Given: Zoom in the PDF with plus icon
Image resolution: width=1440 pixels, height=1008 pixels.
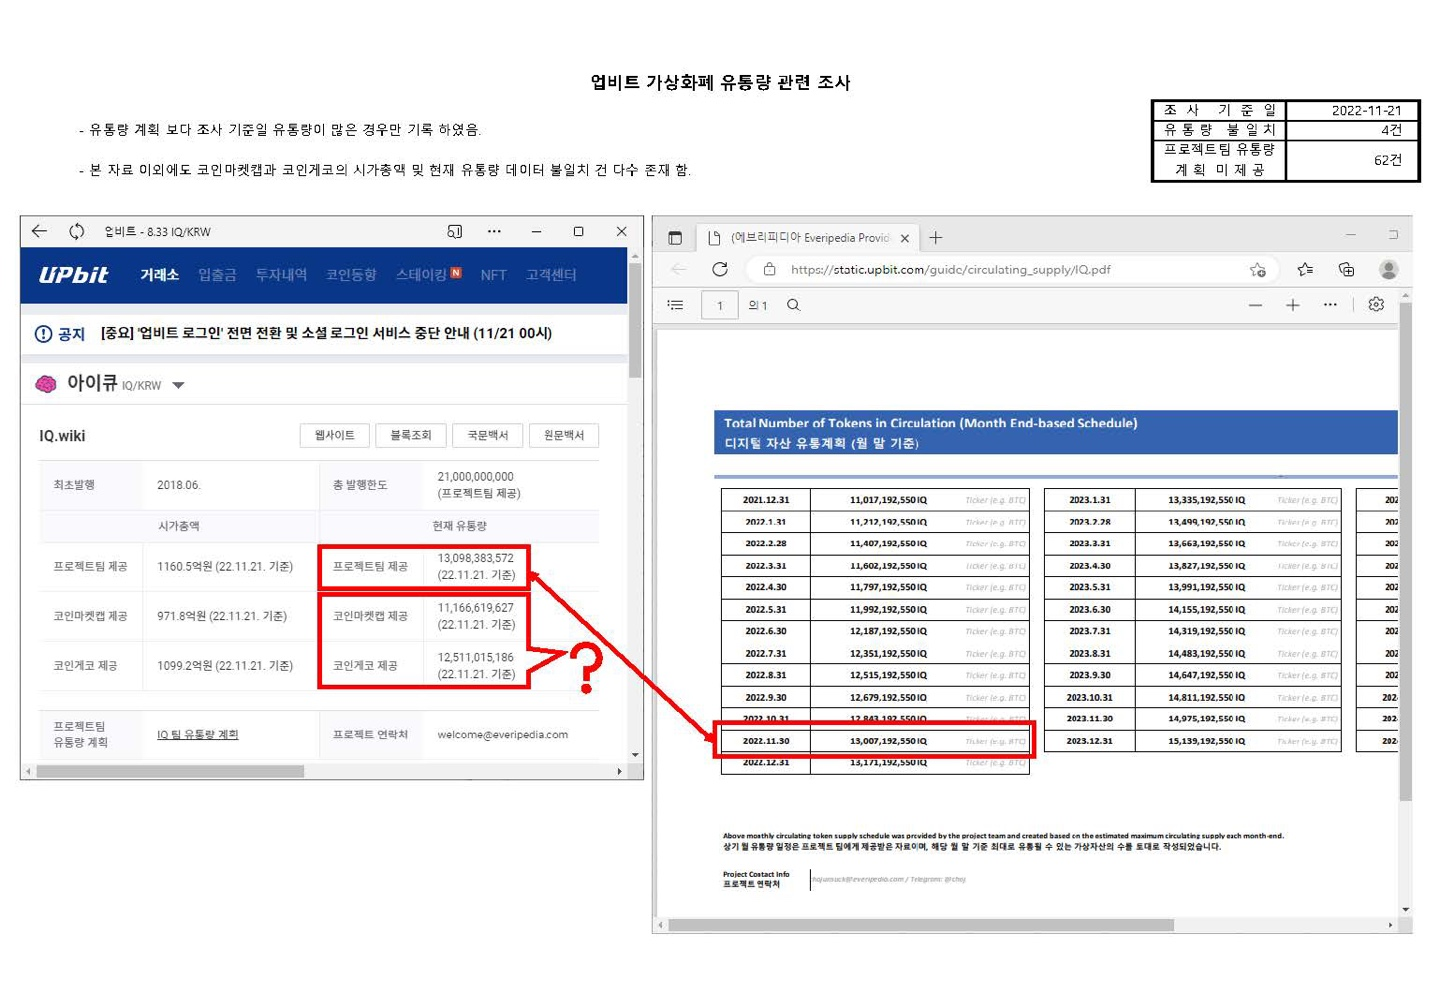Looking at the screenshot, I should coord(1292,305).
